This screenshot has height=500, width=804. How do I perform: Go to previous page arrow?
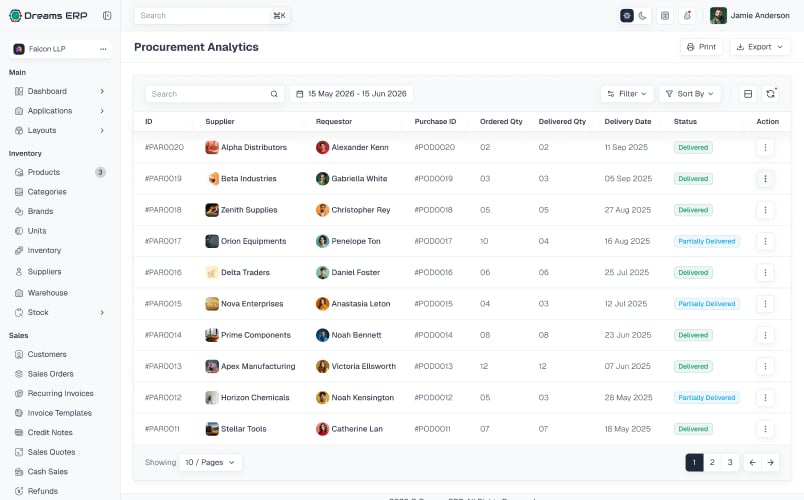click(752, 462)
